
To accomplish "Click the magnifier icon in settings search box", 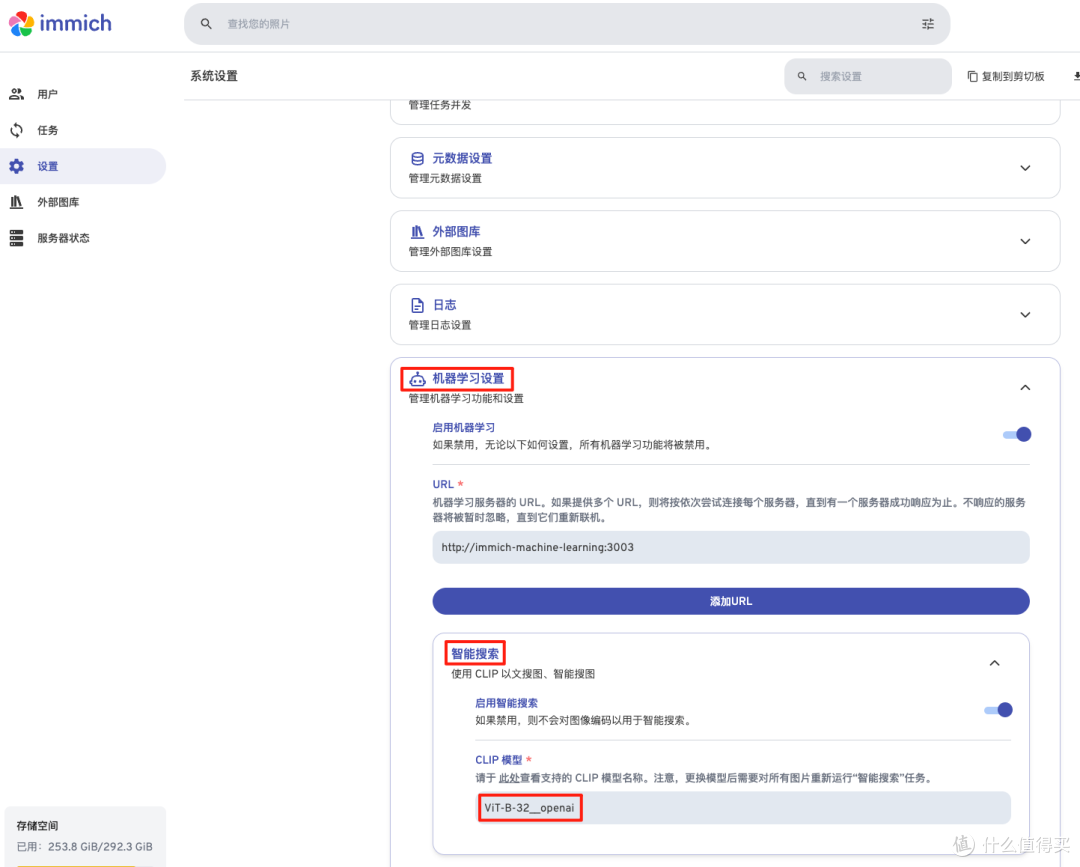I will pyautogui.click(x=802, y=76).
